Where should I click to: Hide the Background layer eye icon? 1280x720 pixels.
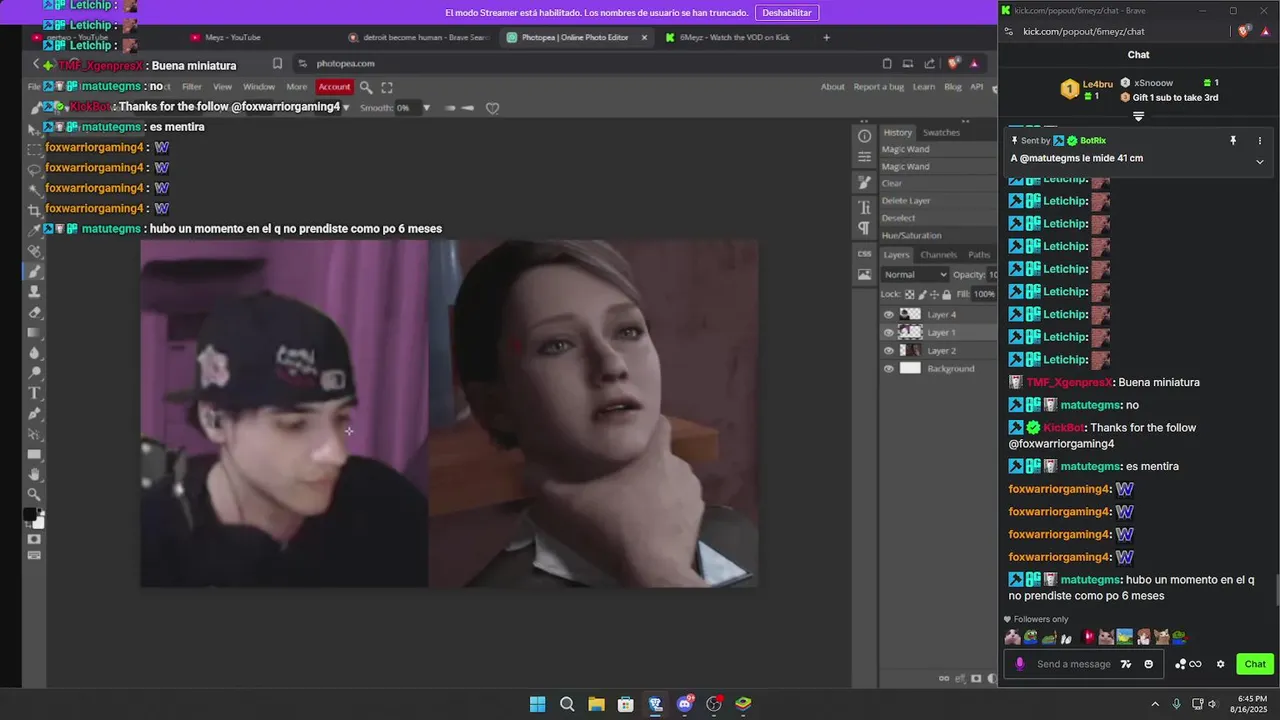pos(888,368)
